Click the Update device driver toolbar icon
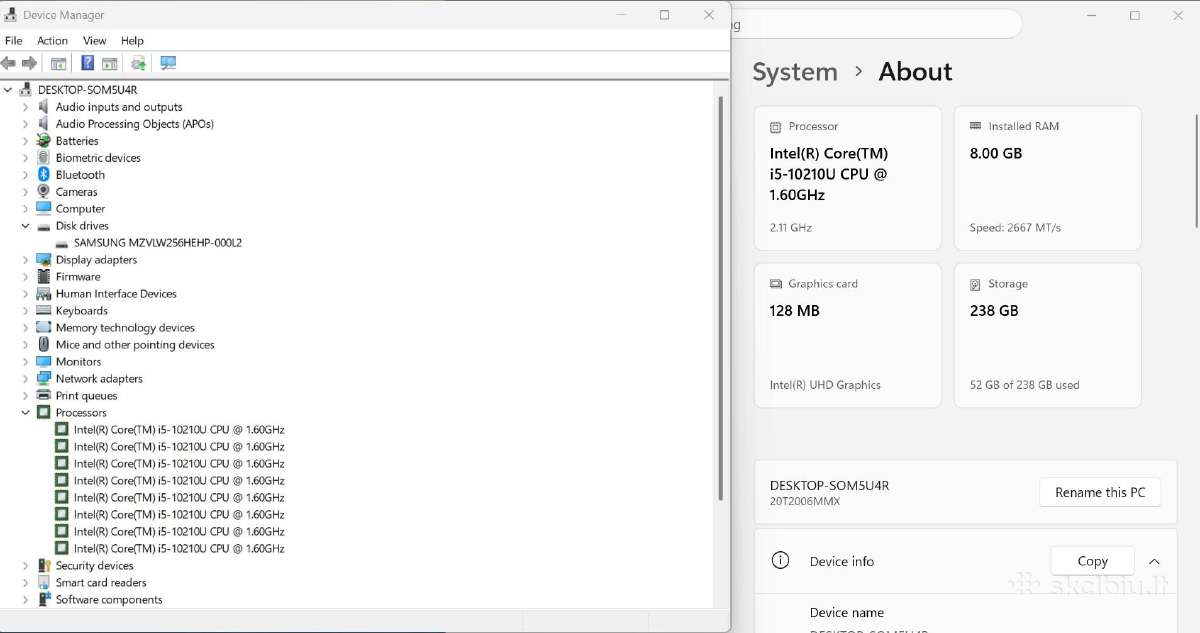 (x=139, y=63)
